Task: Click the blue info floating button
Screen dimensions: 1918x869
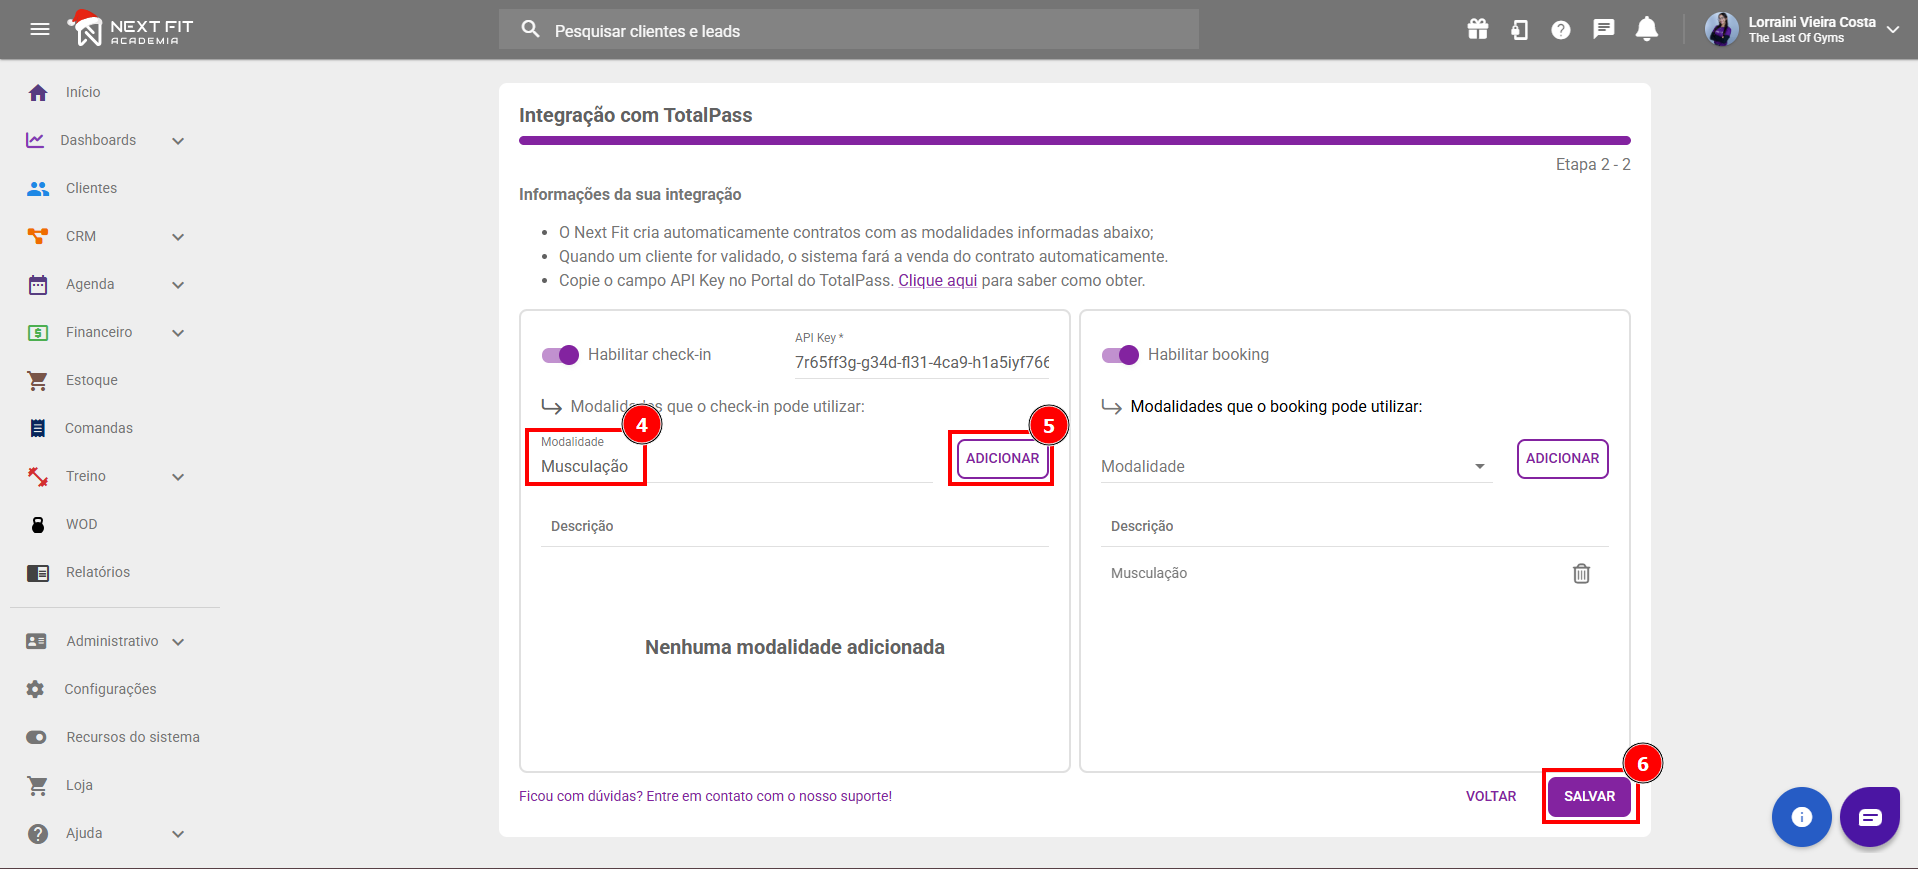Action: coord(1802,817)
